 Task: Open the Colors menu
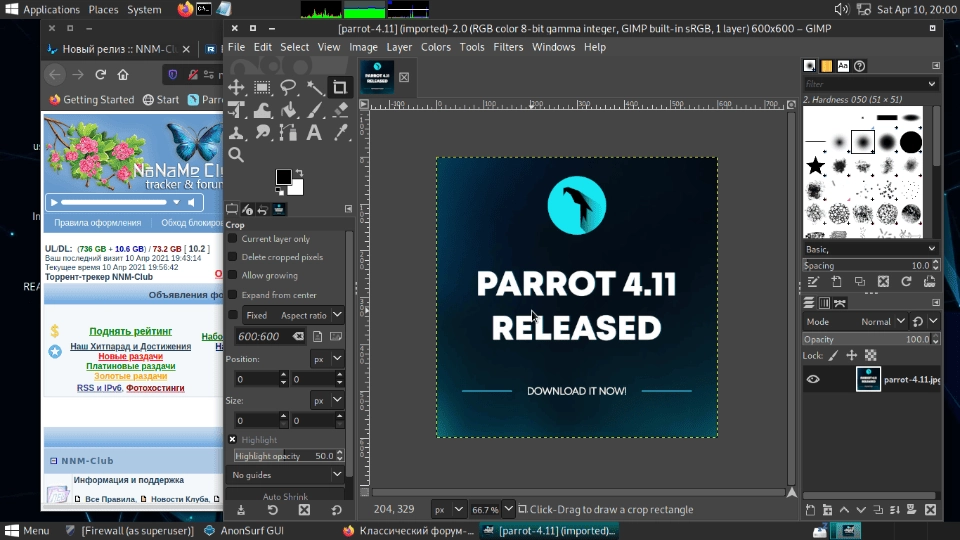435,47
